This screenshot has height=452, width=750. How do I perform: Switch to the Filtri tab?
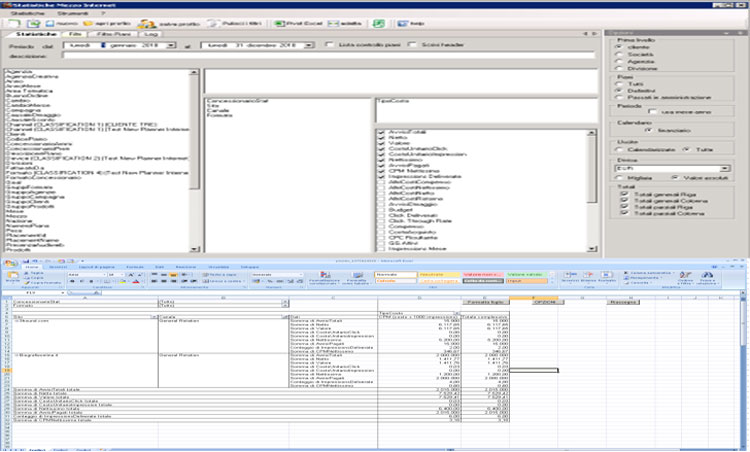click(76, 34)
